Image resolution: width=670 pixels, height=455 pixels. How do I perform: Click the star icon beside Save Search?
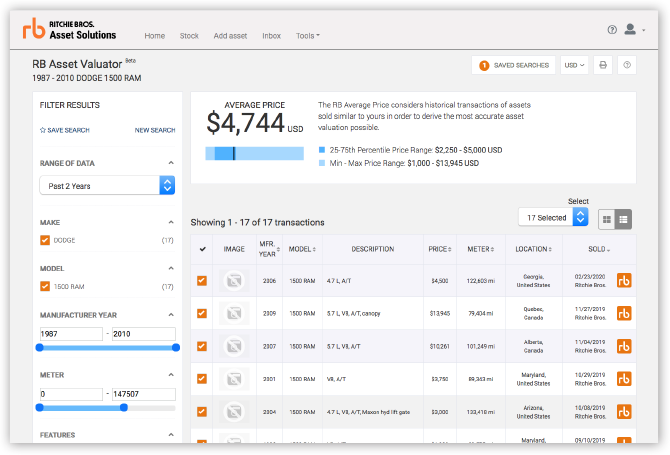[43, 130]
